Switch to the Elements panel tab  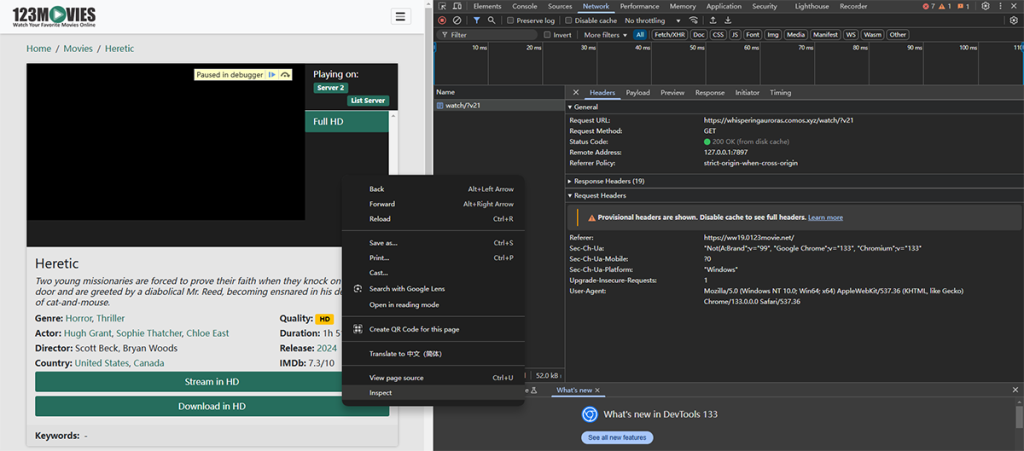tap(487, 7)
